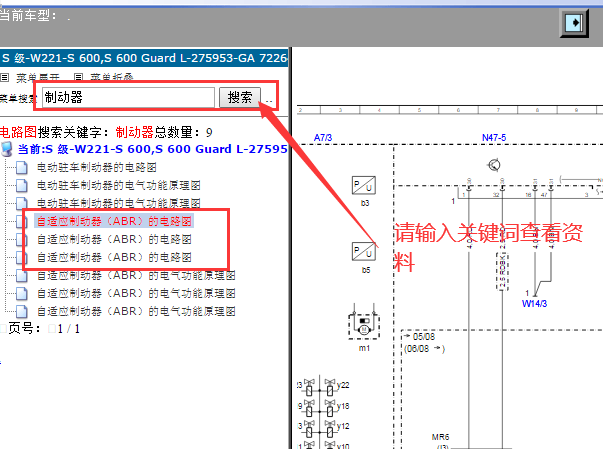This screenshot has width=603, height=449.
Task: Click the document icon of 电动驻车制动器的电路图
Action: tap(22, 168)
